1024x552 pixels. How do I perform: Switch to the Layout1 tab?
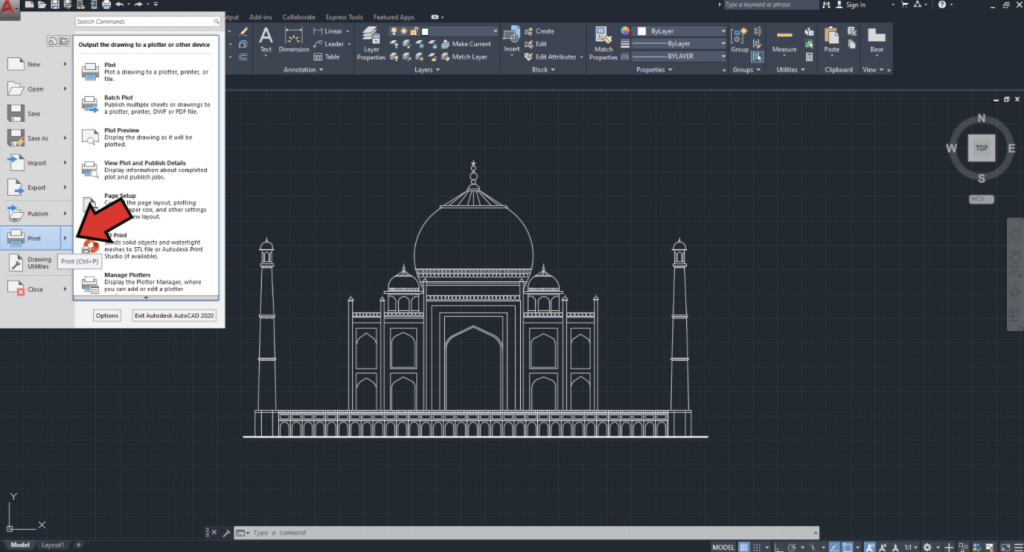click(52, 545)
